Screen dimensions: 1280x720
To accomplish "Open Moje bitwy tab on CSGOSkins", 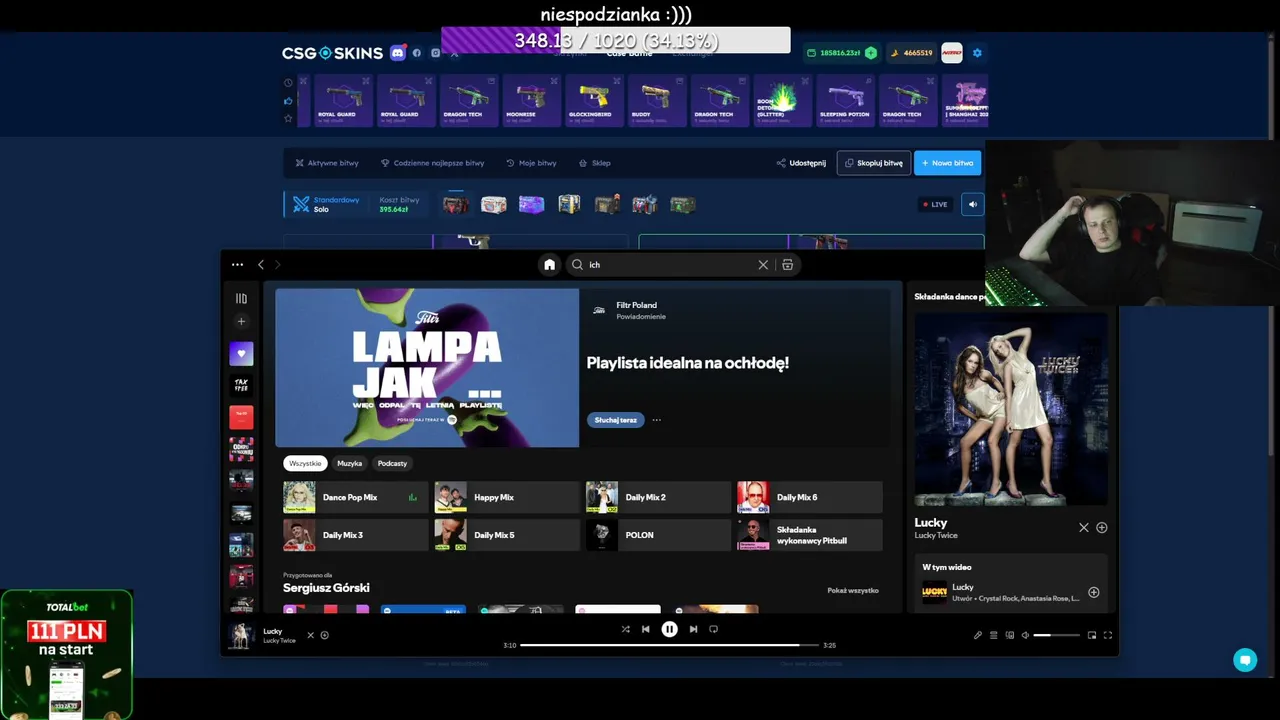I will (531, 163).
